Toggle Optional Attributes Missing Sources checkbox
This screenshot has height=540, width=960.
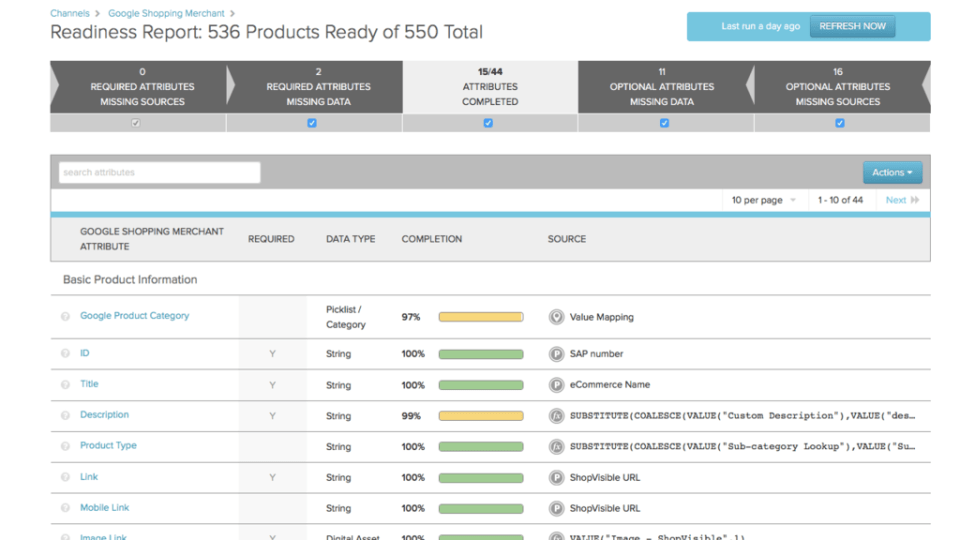[840, 123]
